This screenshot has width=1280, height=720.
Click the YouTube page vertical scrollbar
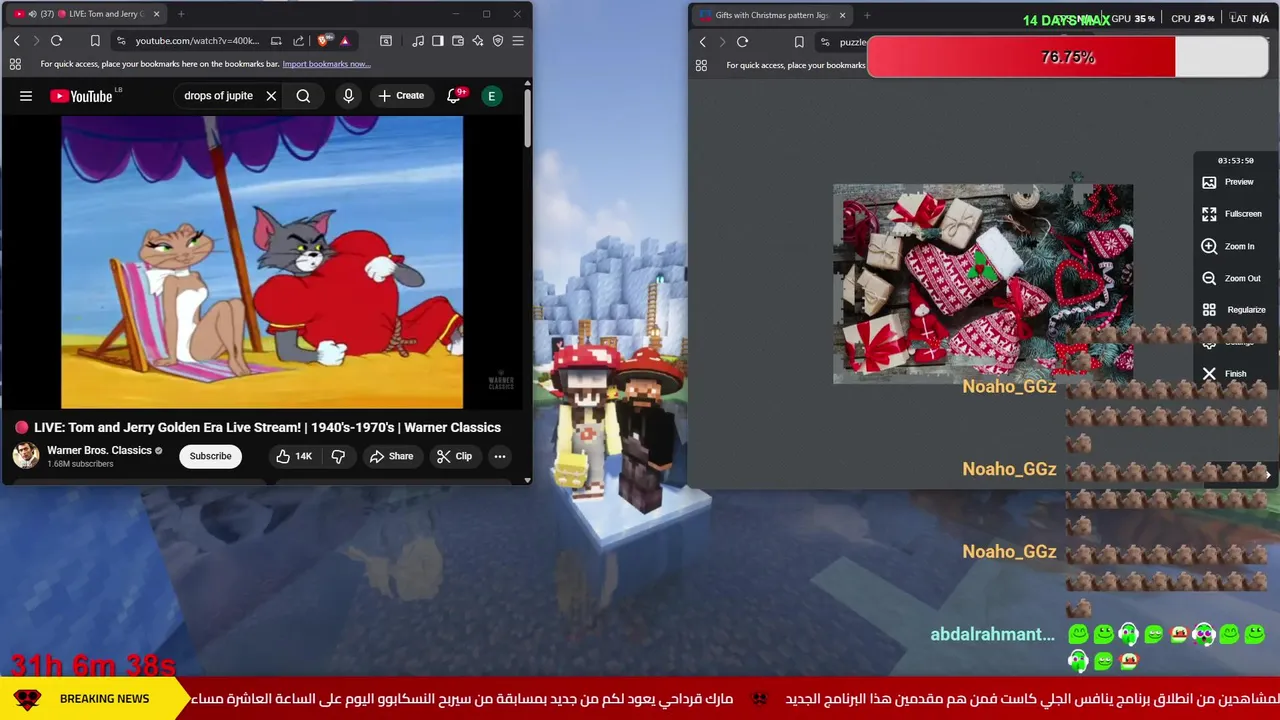click(x=527, y=120)
